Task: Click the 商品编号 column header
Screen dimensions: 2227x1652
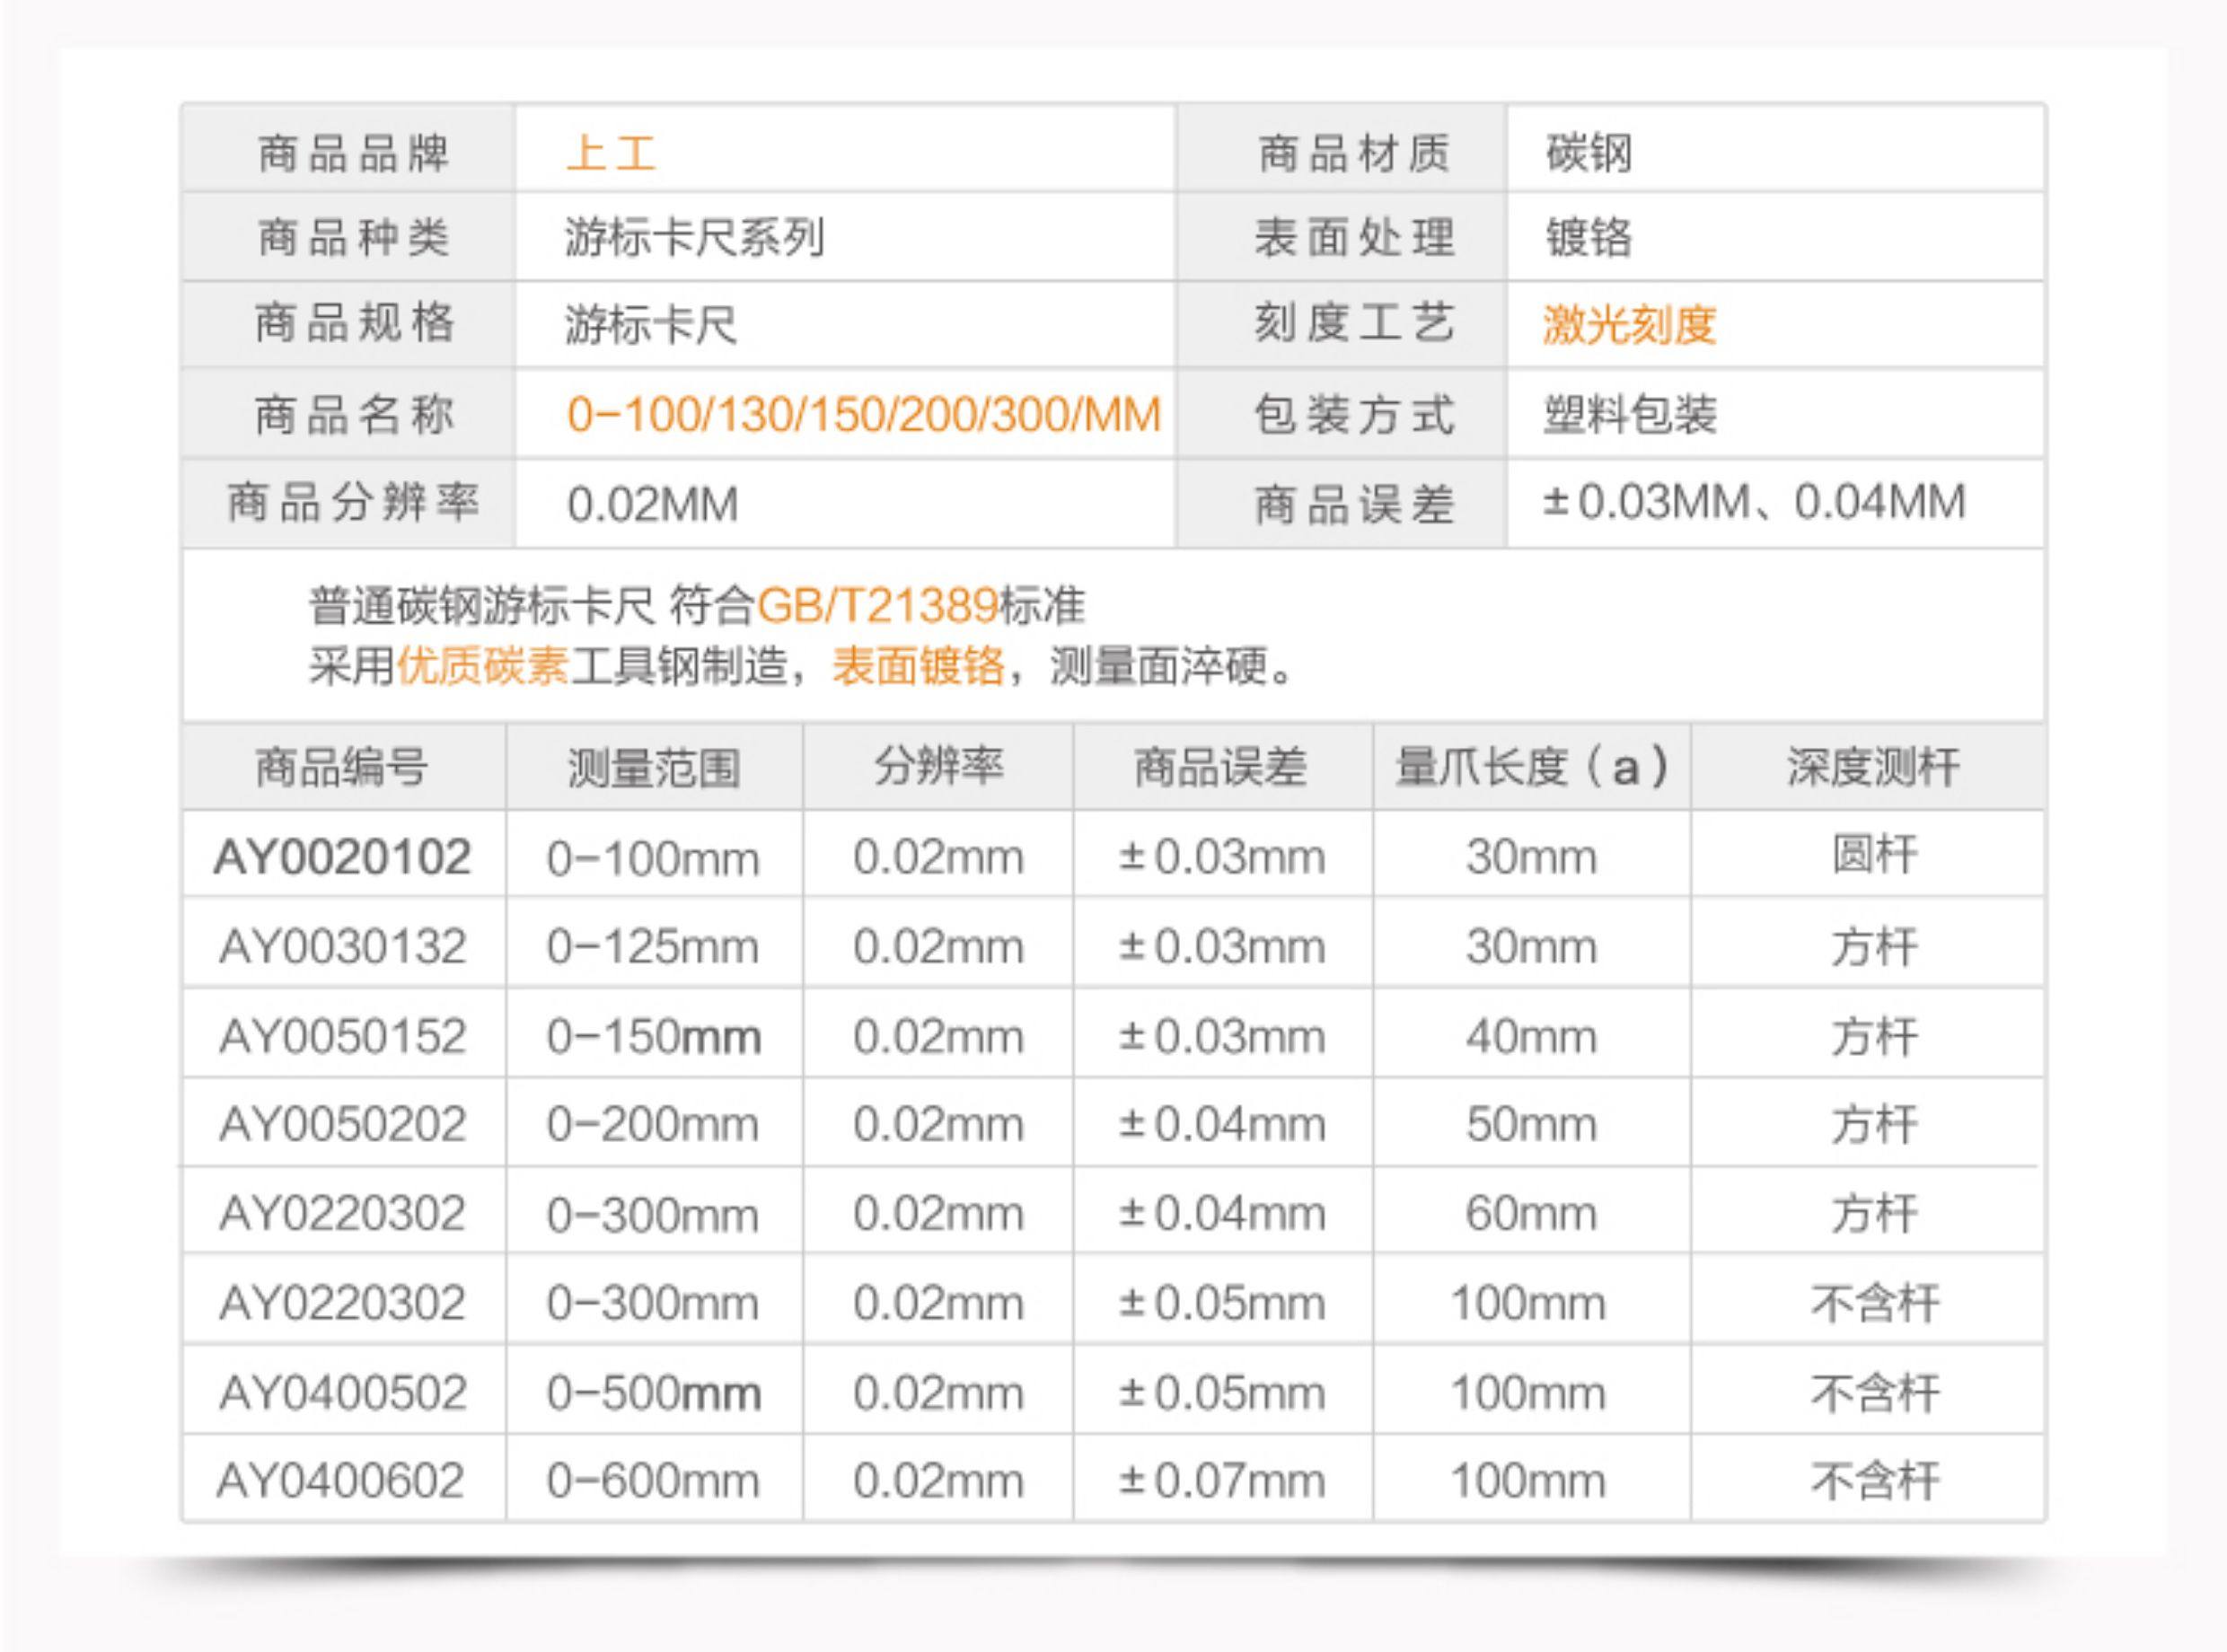Action: 342,767
